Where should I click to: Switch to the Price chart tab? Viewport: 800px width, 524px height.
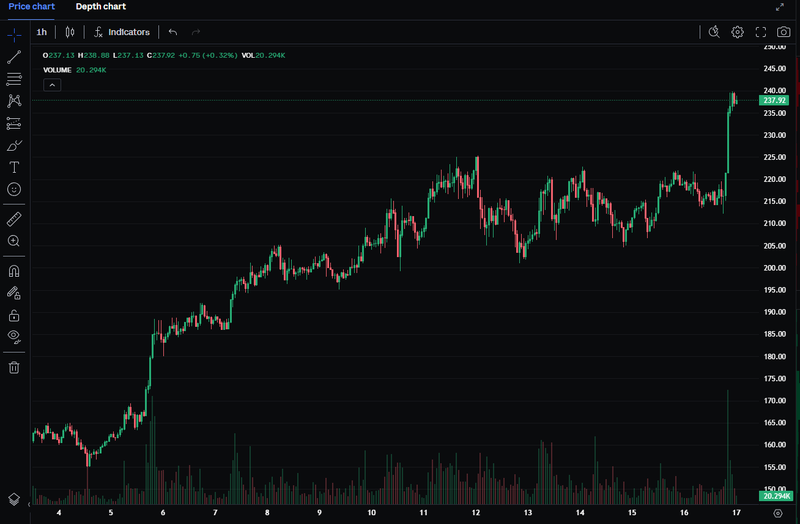point(32,6)
